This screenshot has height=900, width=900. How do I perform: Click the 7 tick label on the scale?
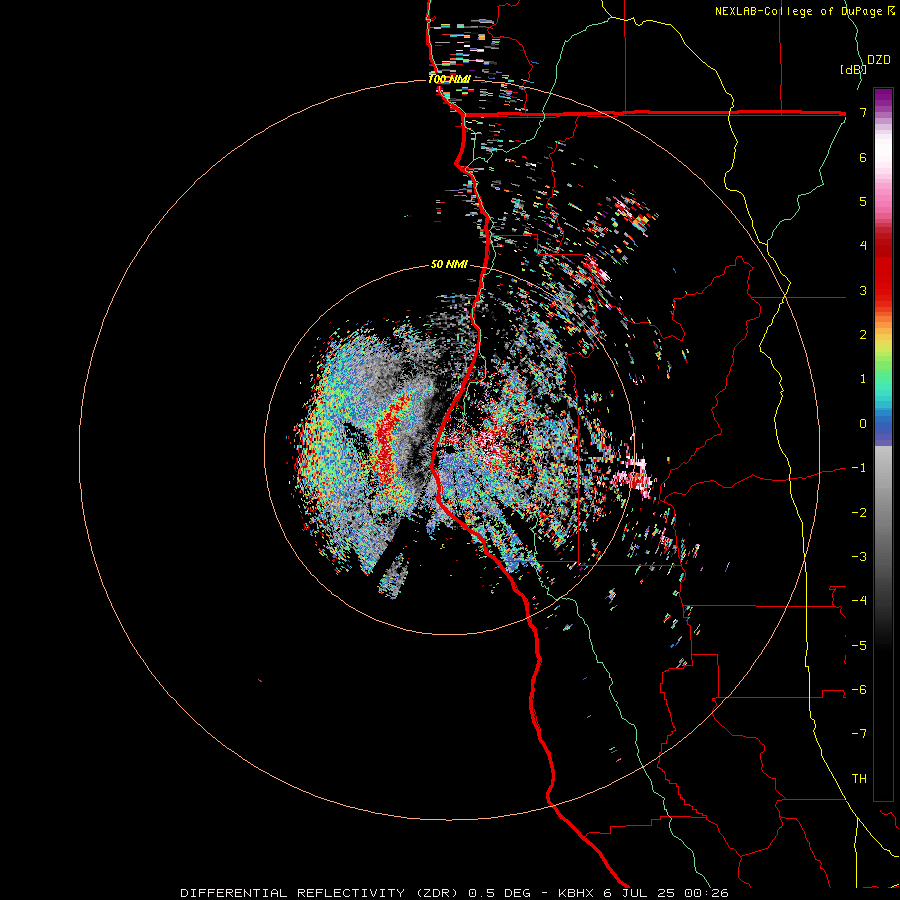pos(863,112)
